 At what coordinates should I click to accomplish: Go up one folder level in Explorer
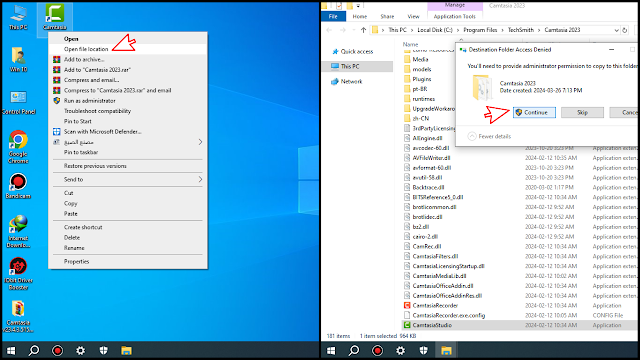pos(363,30)
